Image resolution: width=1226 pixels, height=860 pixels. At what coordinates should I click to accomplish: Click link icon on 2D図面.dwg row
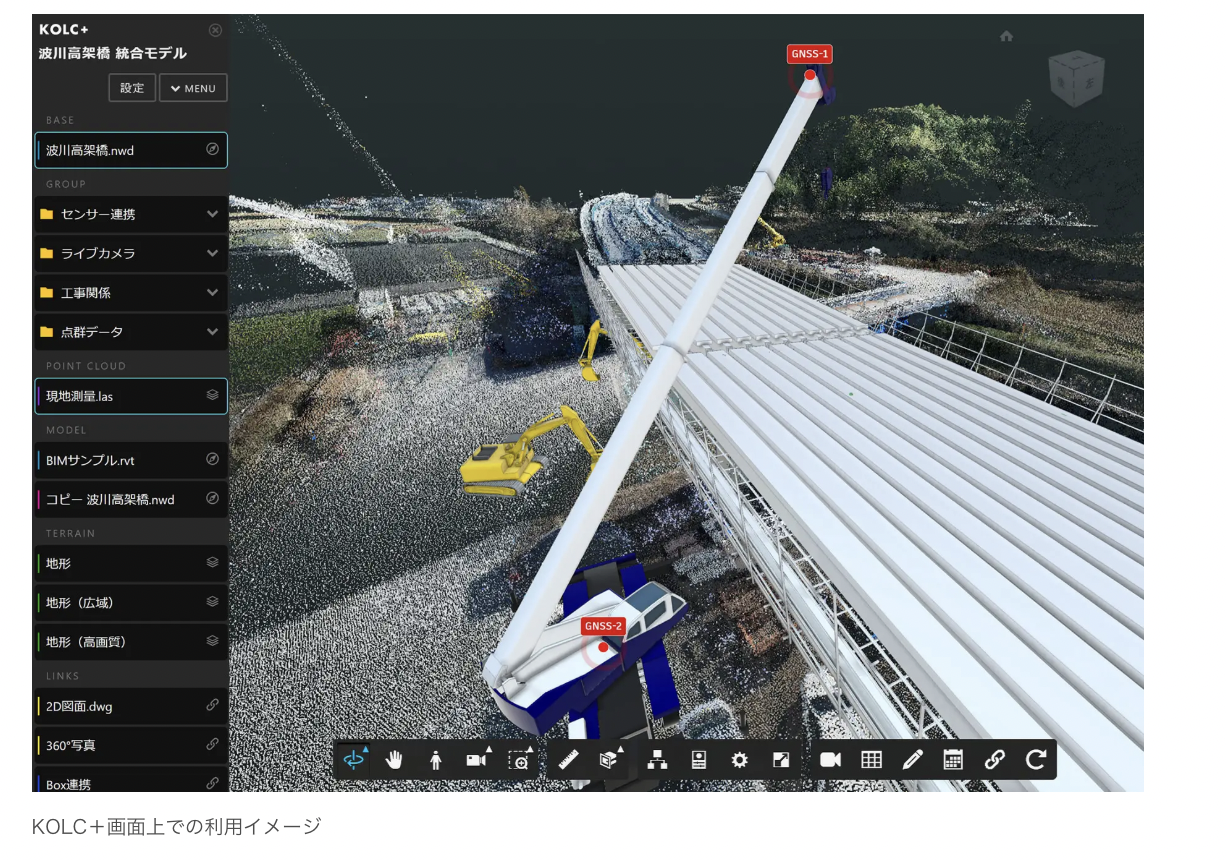click(x=212, y=705)
